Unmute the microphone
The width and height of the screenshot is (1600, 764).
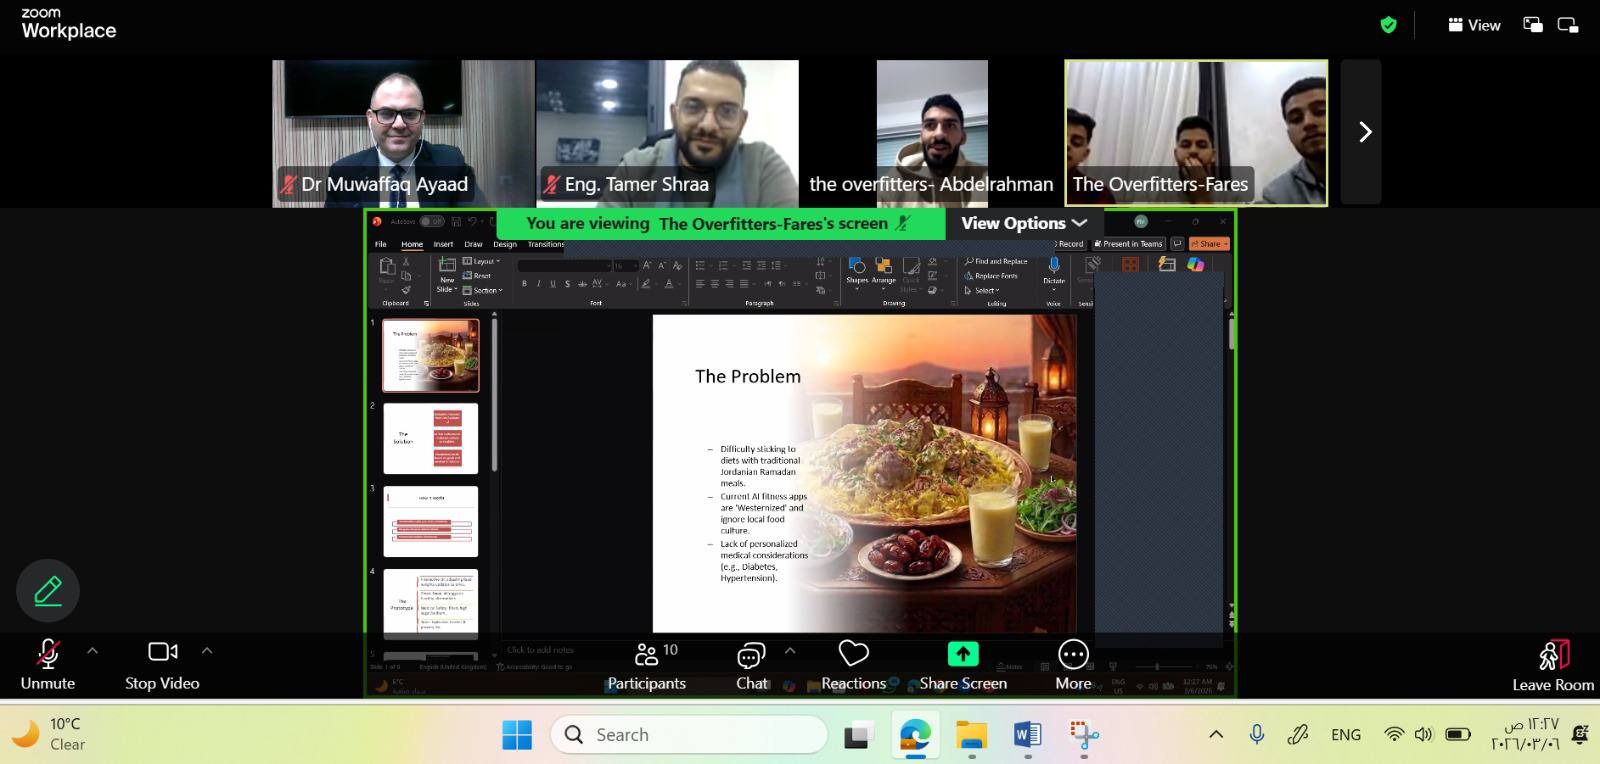pos(47,654)
